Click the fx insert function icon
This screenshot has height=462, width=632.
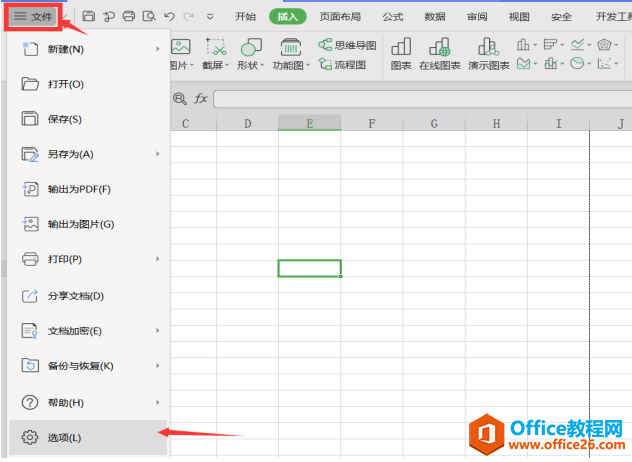coord(201,98)
